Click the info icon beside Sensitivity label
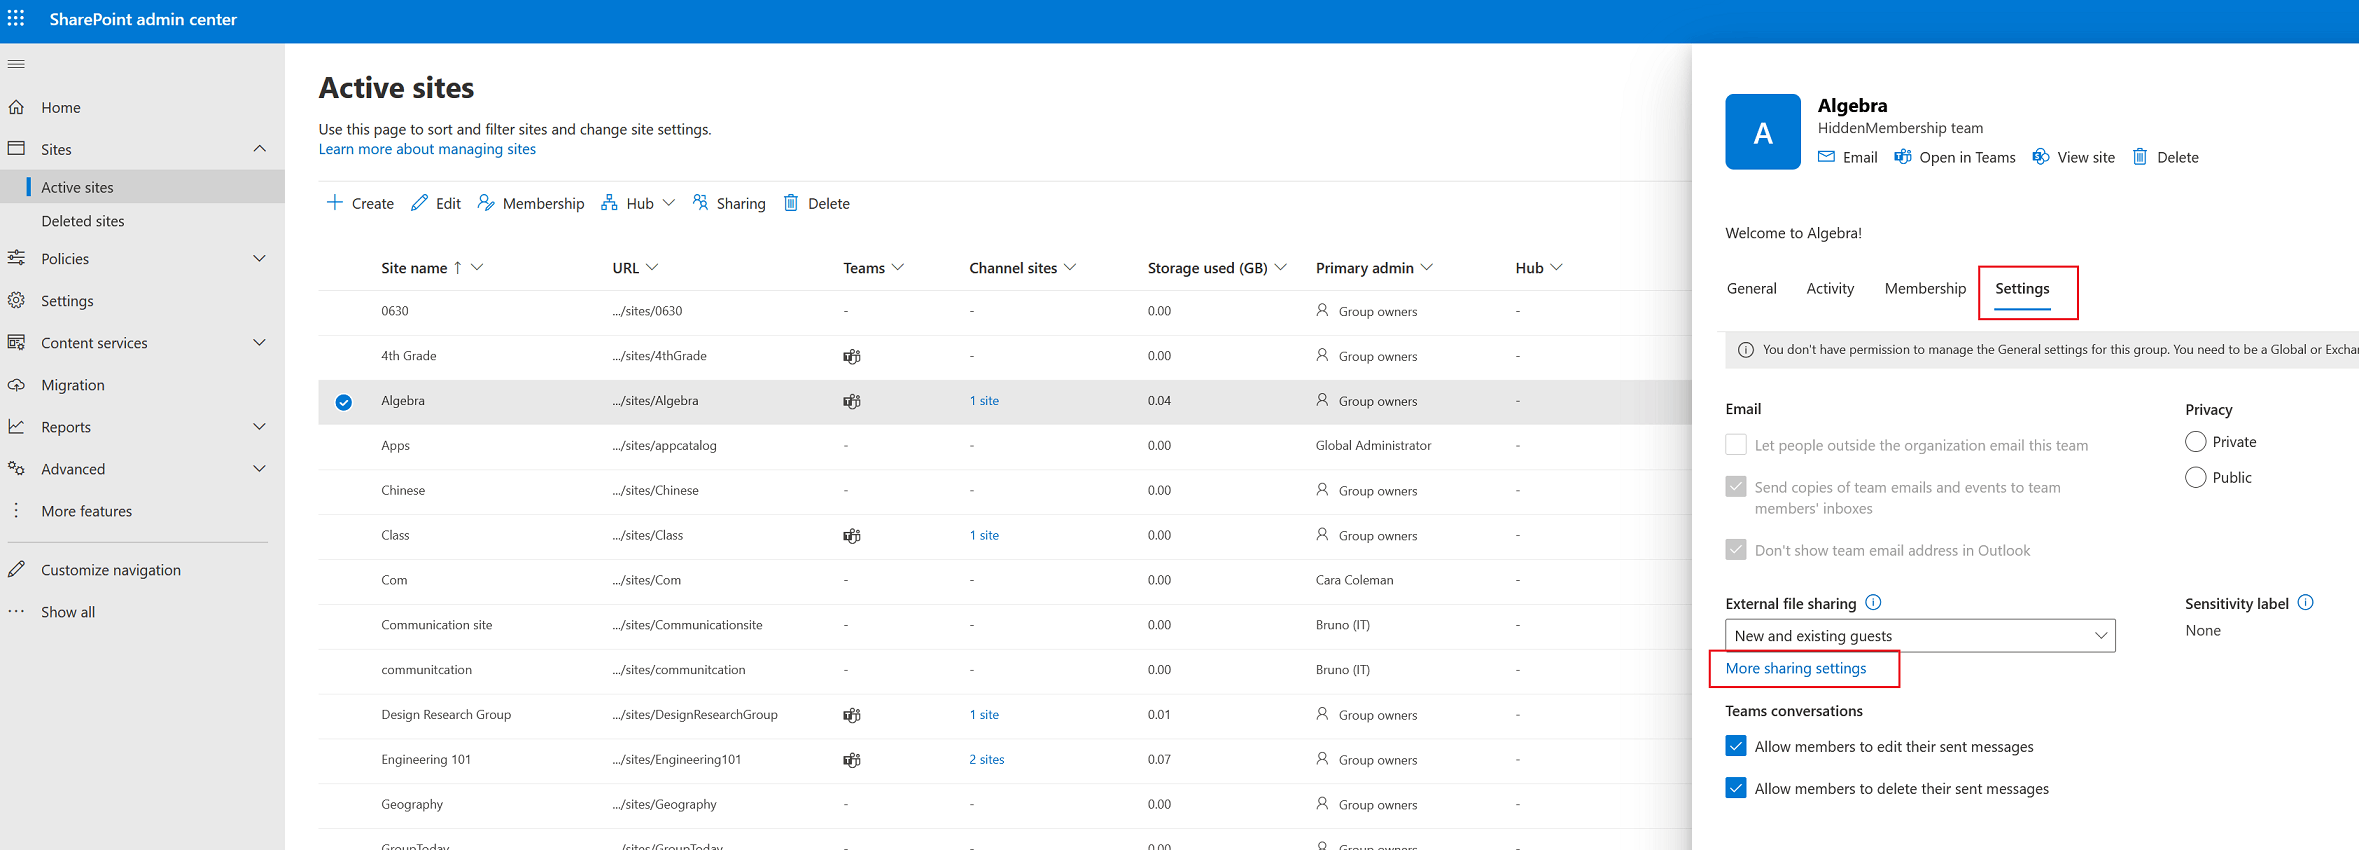2359x850 pixels. [x=2306, y=602]
